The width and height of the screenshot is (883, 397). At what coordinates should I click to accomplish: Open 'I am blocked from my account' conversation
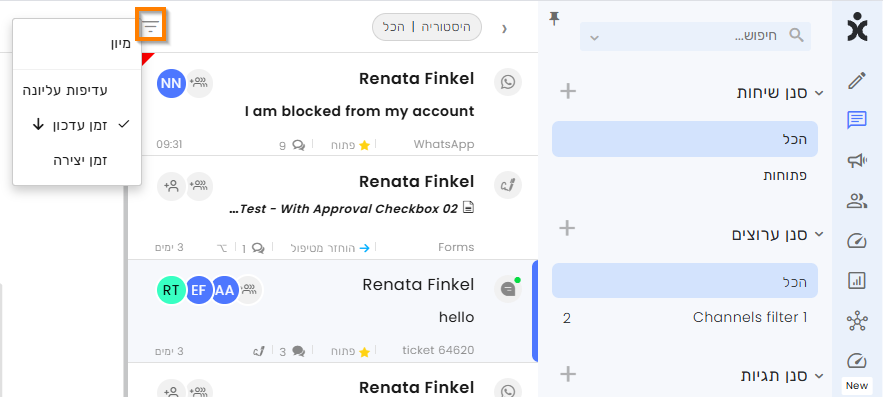tap(333, 104)
